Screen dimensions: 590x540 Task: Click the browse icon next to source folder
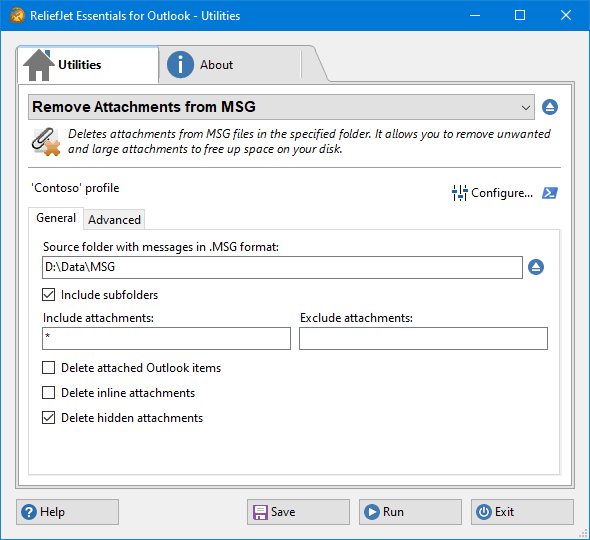tap(536, 267)
